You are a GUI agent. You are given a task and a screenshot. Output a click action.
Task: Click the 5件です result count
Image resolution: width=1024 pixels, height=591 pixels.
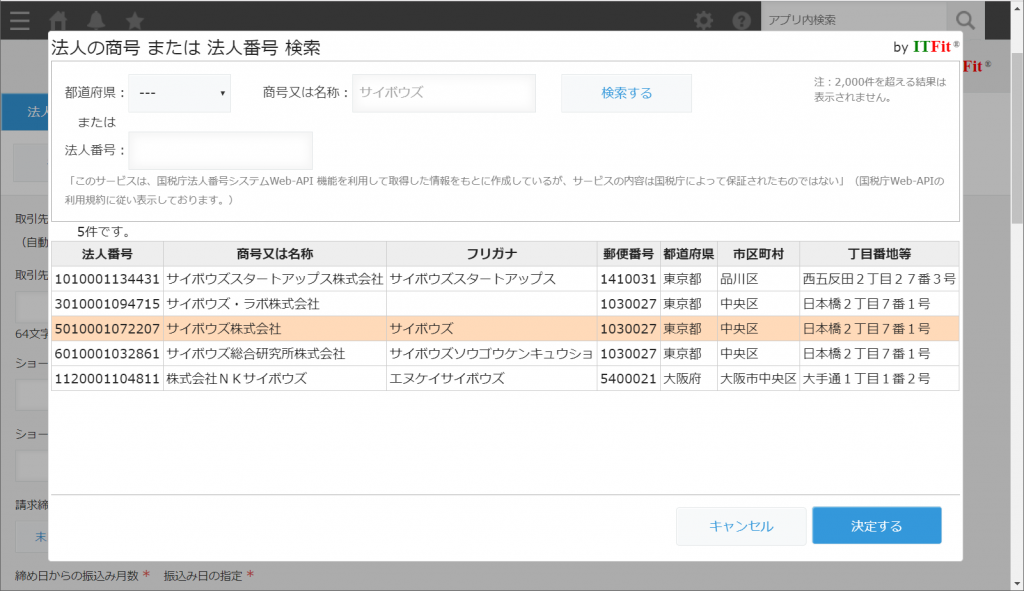[104, 232]
